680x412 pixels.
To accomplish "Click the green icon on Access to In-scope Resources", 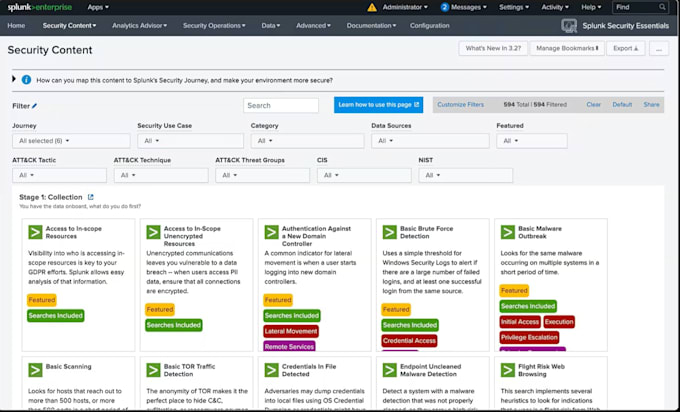I will pos(35,232).
